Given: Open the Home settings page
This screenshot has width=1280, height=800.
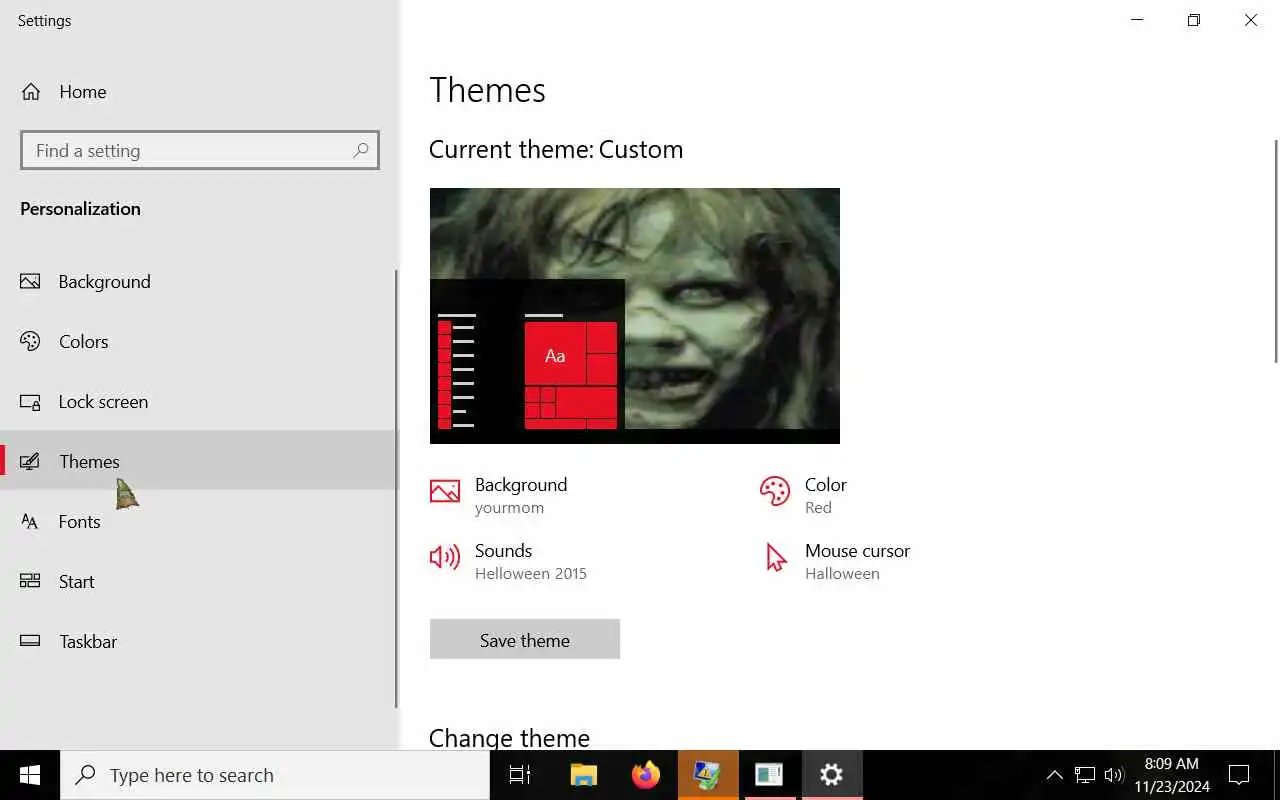Looking at the screenshot, I should click(200, 92).
